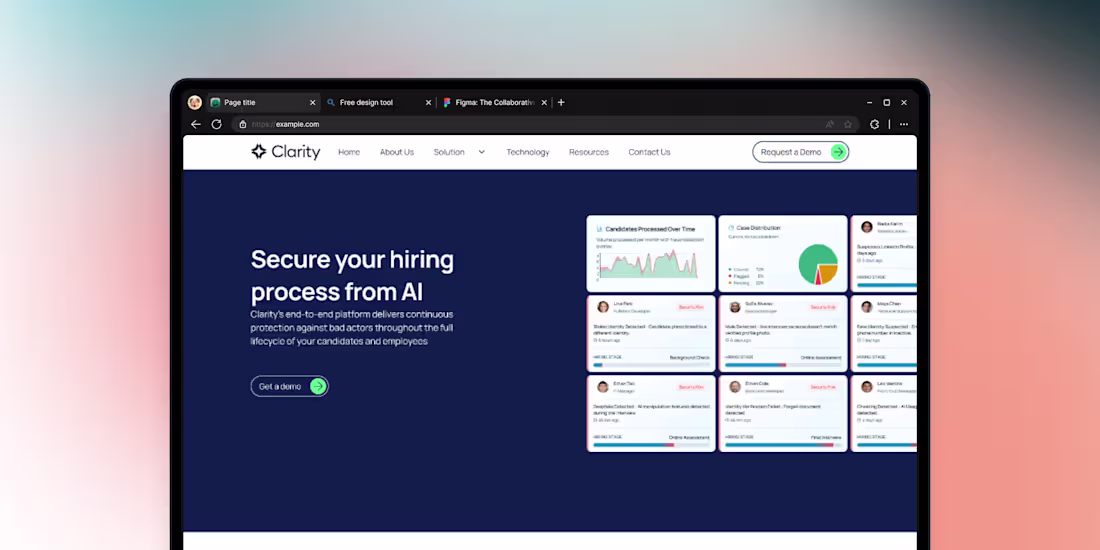Click the Flagged legend entry in Case Distribution
The height and width of the screenshot is (550, 1100).
tap(746, 276)
